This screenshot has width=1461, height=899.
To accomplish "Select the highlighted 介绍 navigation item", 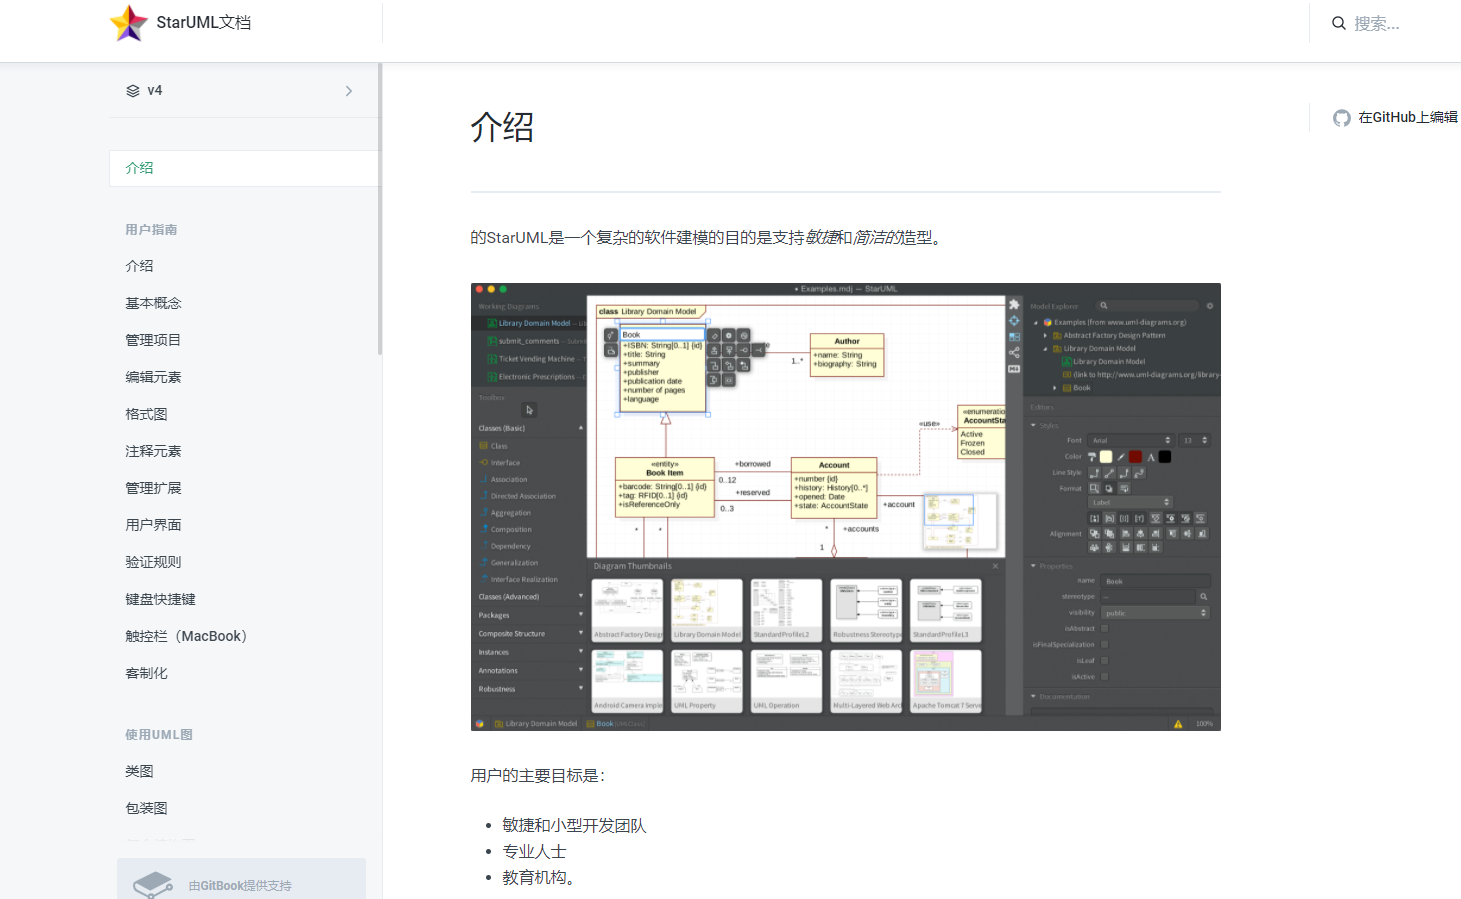I will (x=139, y=167).
